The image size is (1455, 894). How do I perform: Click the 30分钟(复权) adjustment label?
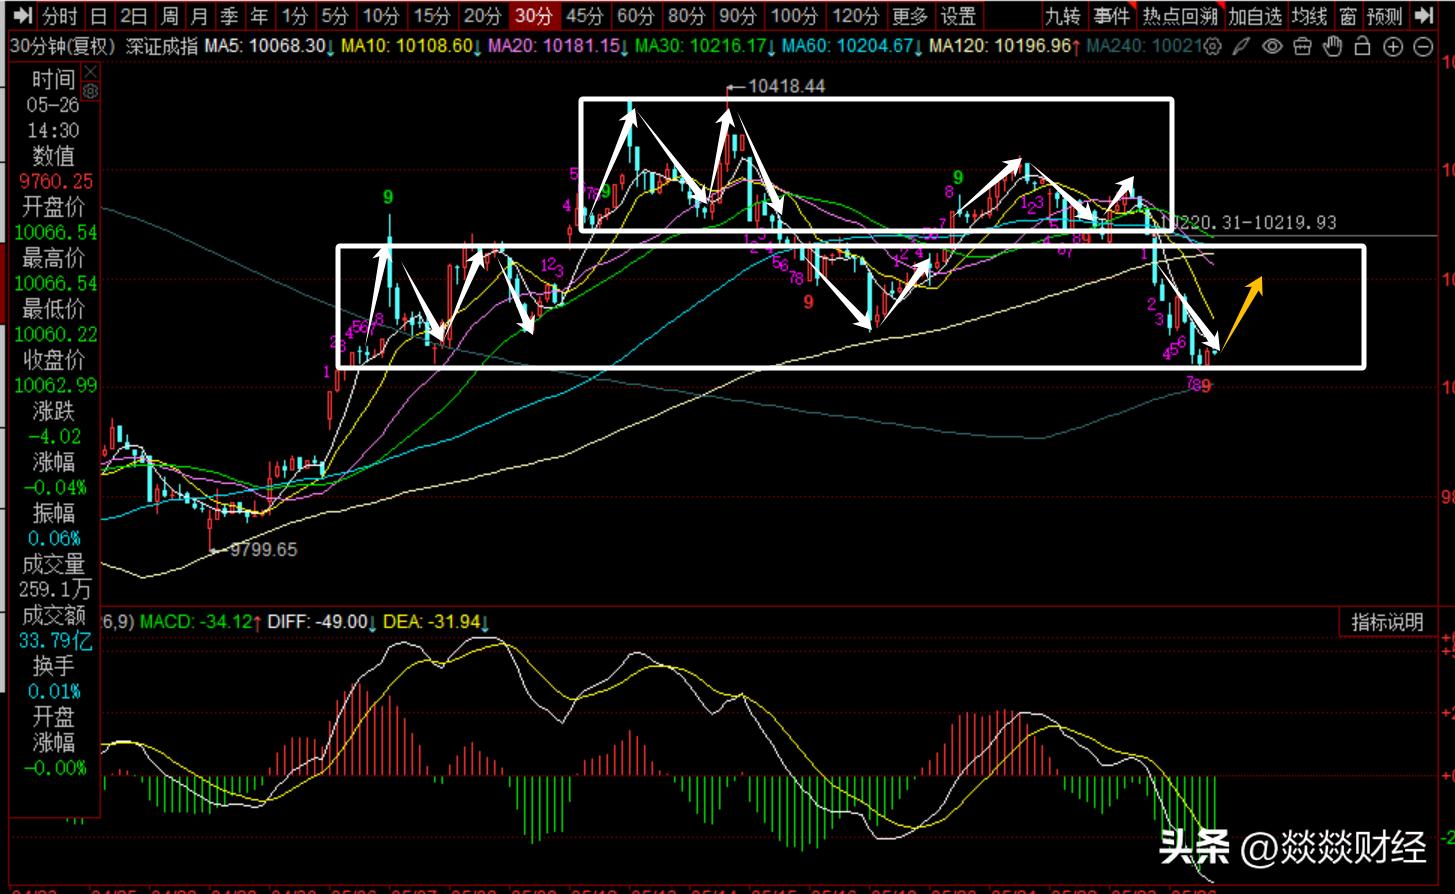63,47
